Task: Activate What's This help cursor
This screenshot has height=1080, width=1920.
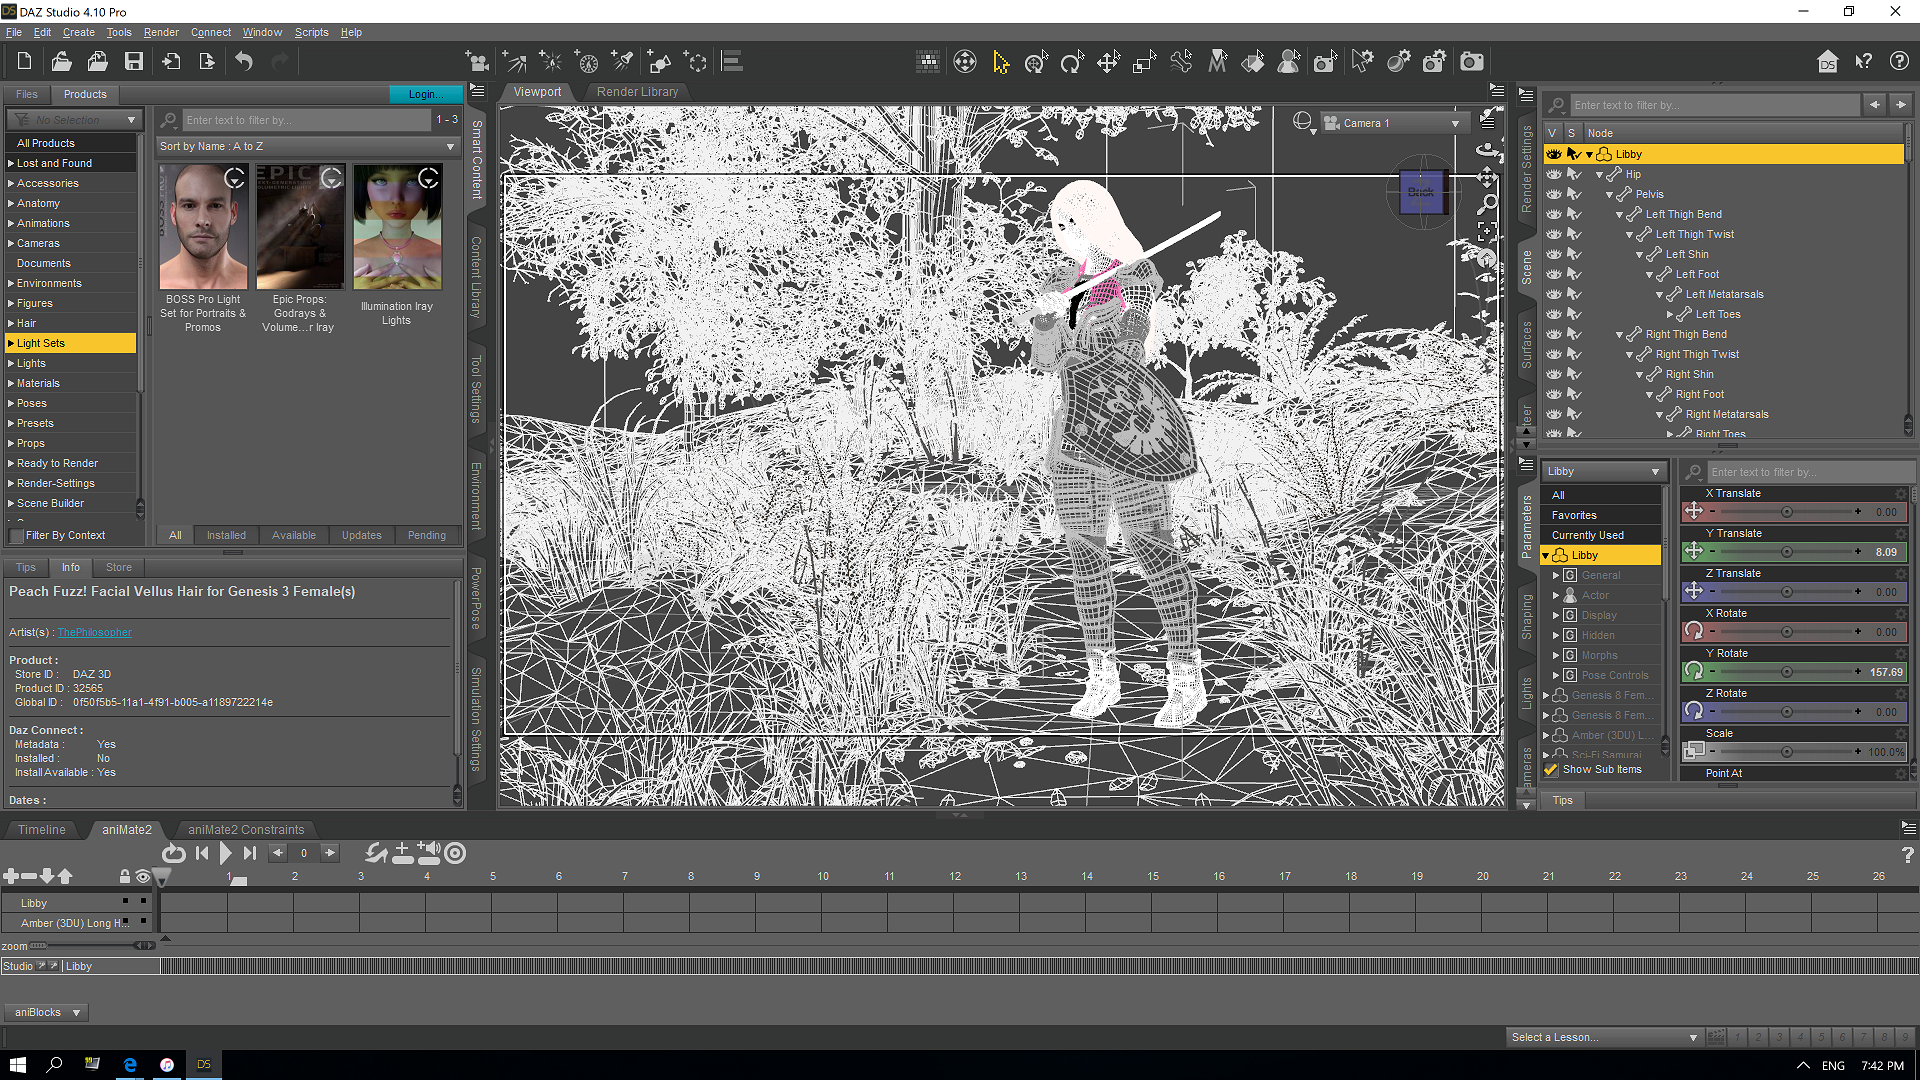Action: [1863, 62]
